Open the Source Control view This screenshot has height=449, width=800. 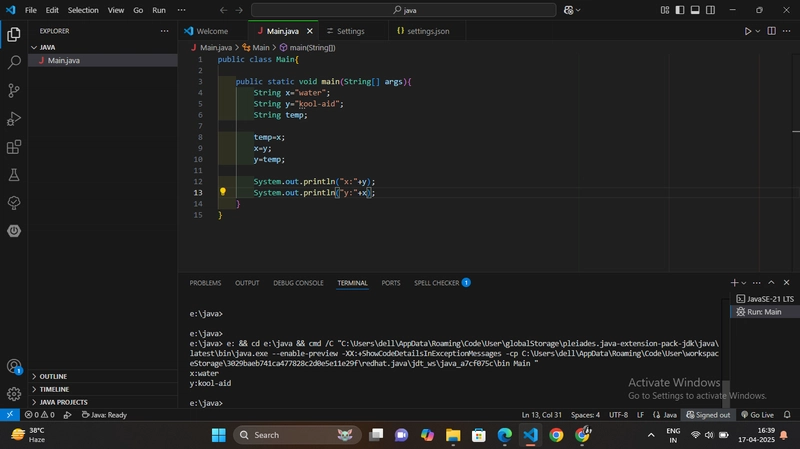click(14, 90)
